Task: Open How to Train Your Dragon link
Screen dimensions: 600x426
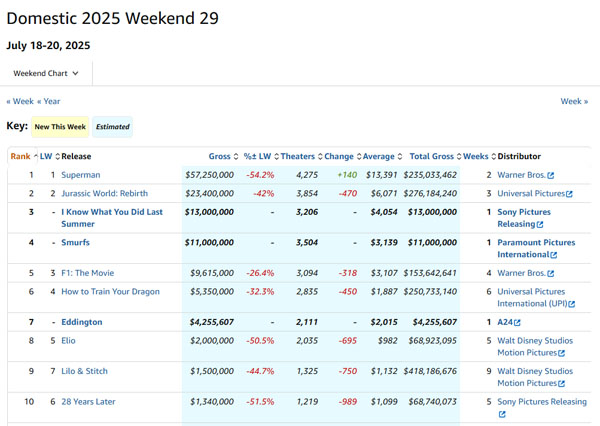Action: (x=110, y=291)
